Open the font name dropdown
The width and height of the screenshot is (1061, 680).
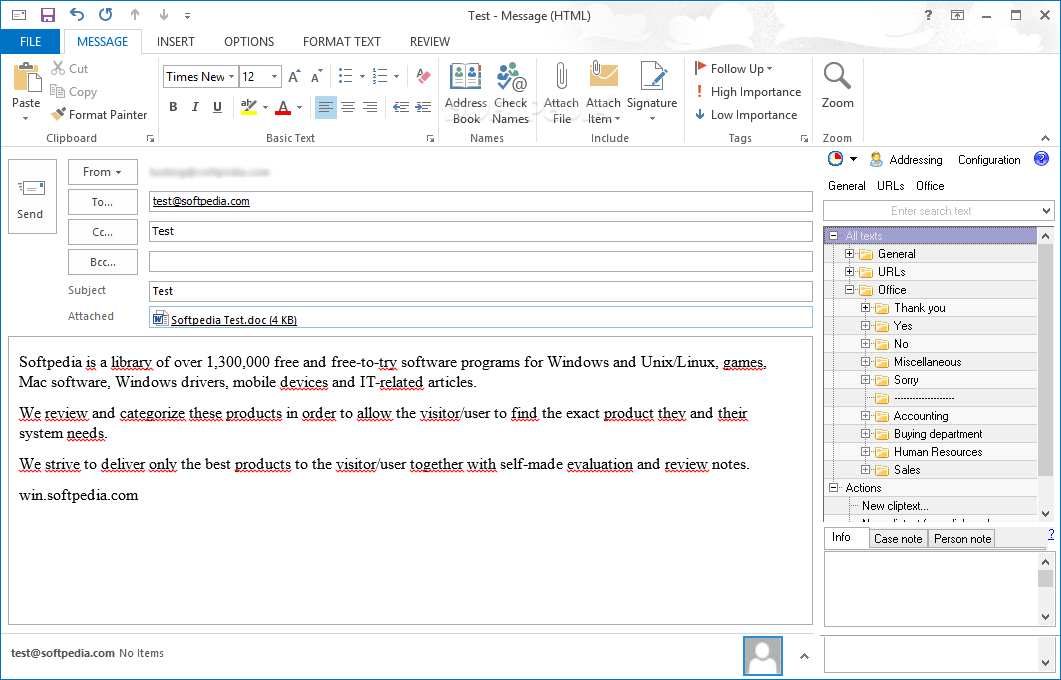tap(232, 77)
